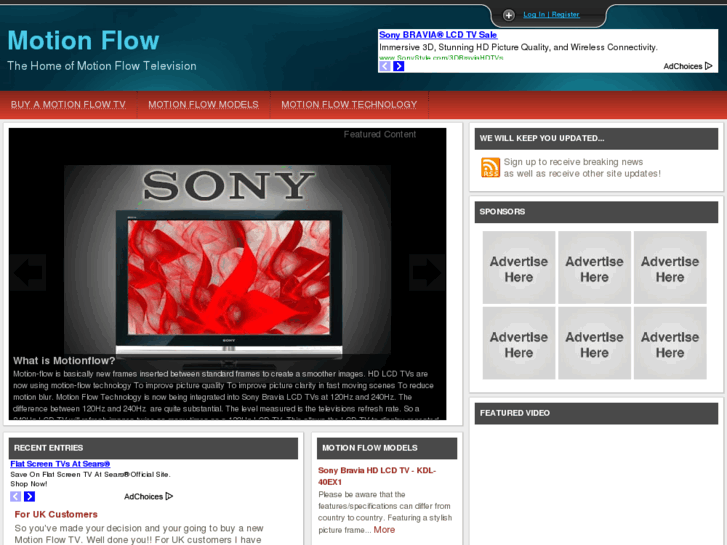Screen dimensions: 727x545
Task: Open Motion Flow Models menu item
Action: [x=204, y=104]
